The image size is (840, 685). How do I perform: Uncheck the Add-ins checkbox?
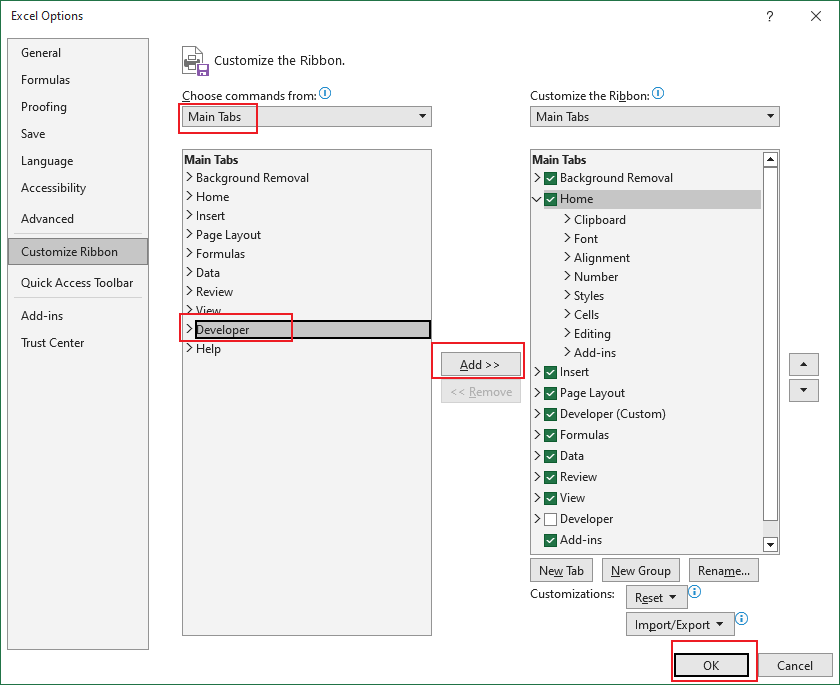551,540
